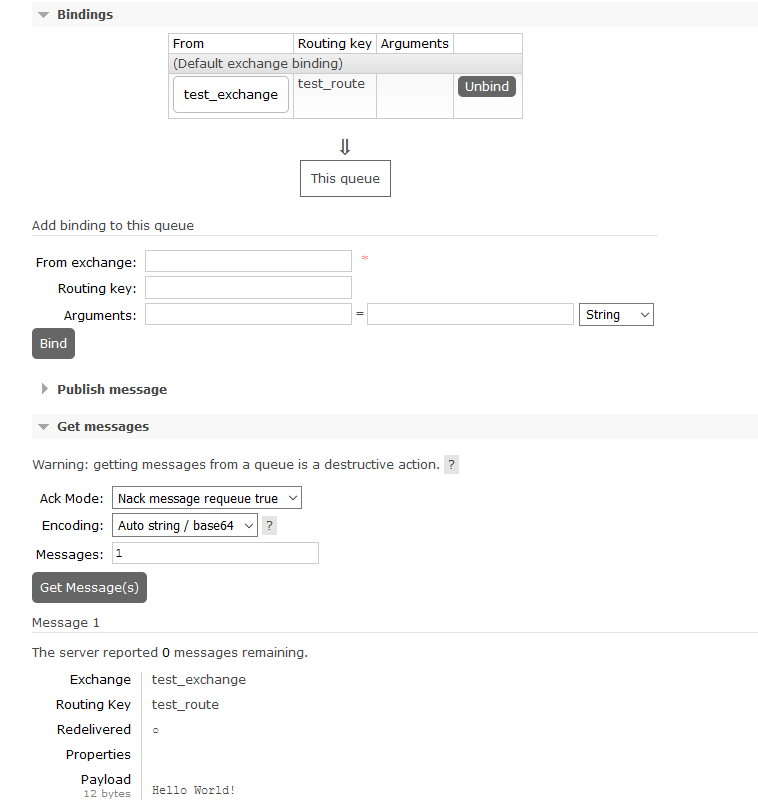Click the Bindings section heading
Image resolution: width=758 pixels, height=800 pixels.
point(85,15)
